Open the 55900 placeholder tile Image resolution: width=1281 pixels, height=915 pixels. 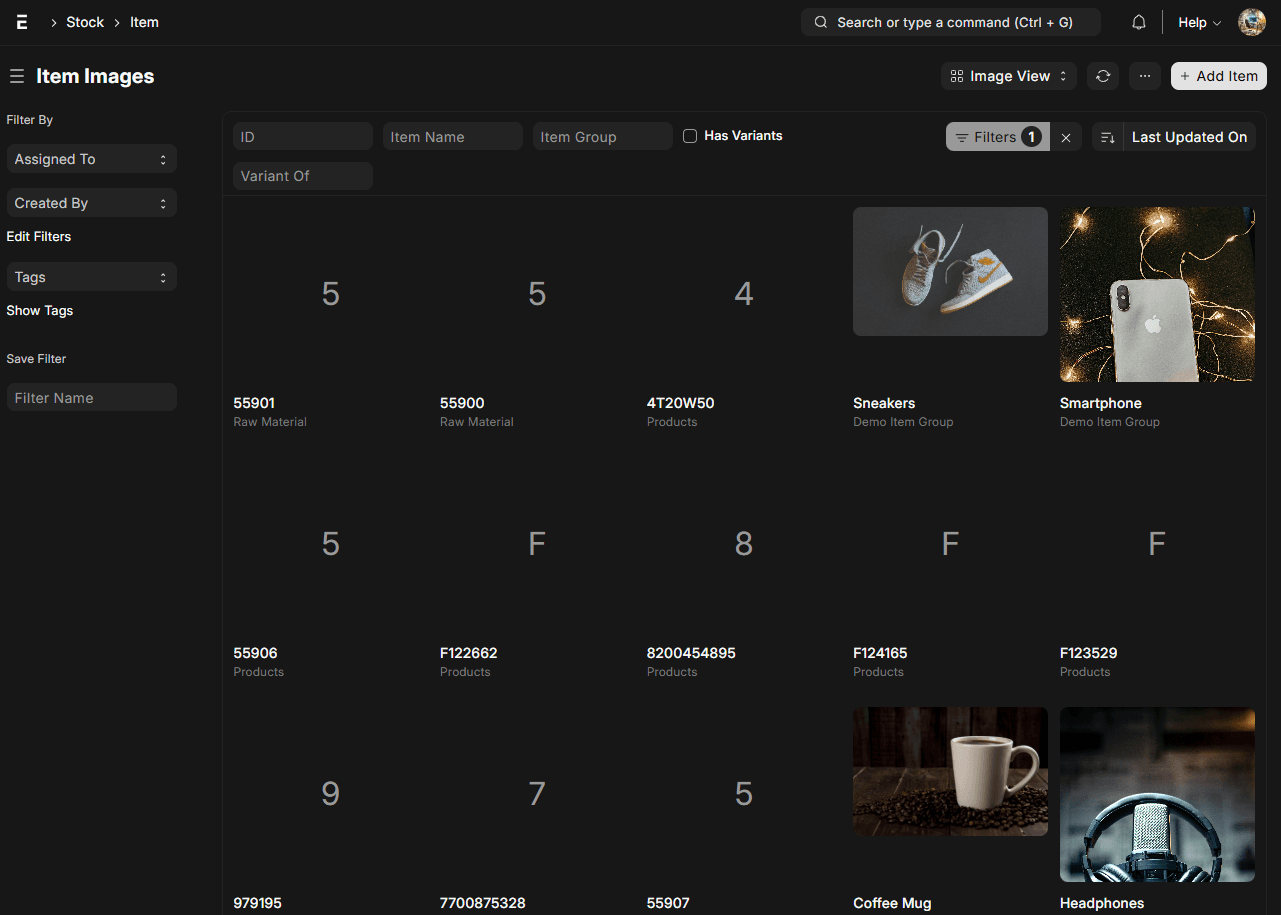537,294
